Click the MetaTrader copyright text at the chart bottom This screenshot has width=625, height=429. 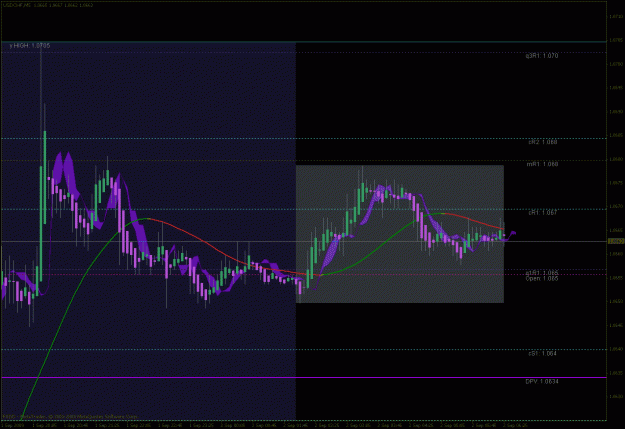tap(70, 417)
